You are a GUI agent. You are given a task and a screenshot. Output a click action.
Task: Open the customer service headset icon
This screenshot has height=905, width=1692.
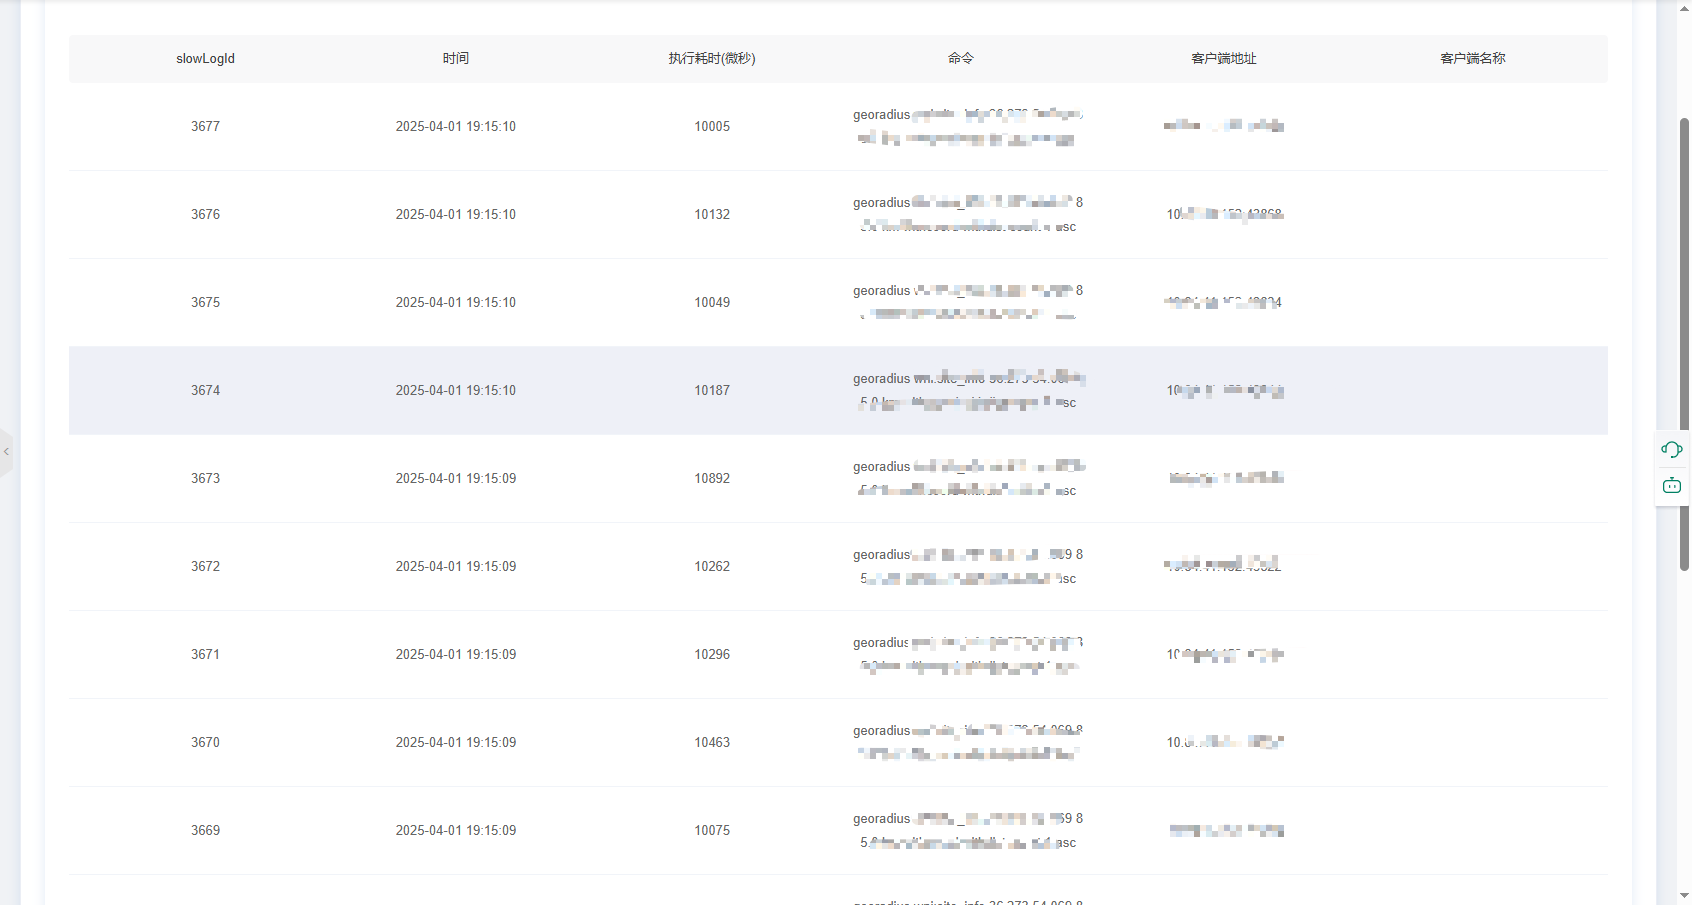(1671, 450)
